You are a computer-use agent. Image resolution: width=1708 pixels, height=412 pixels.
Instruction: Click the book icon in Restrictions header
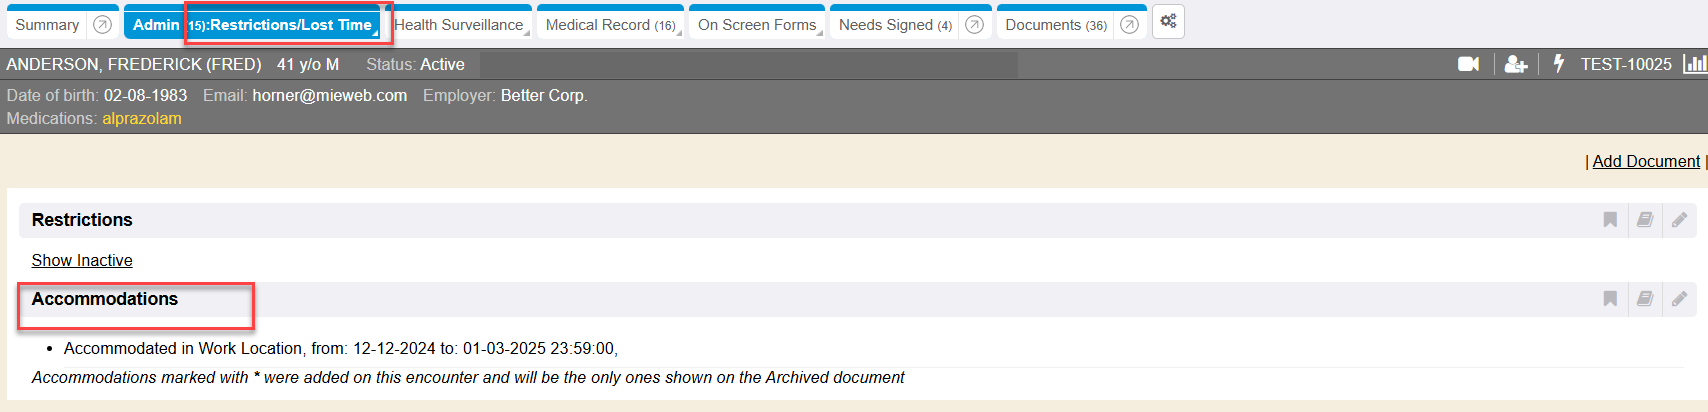[x=1645, y=220]
